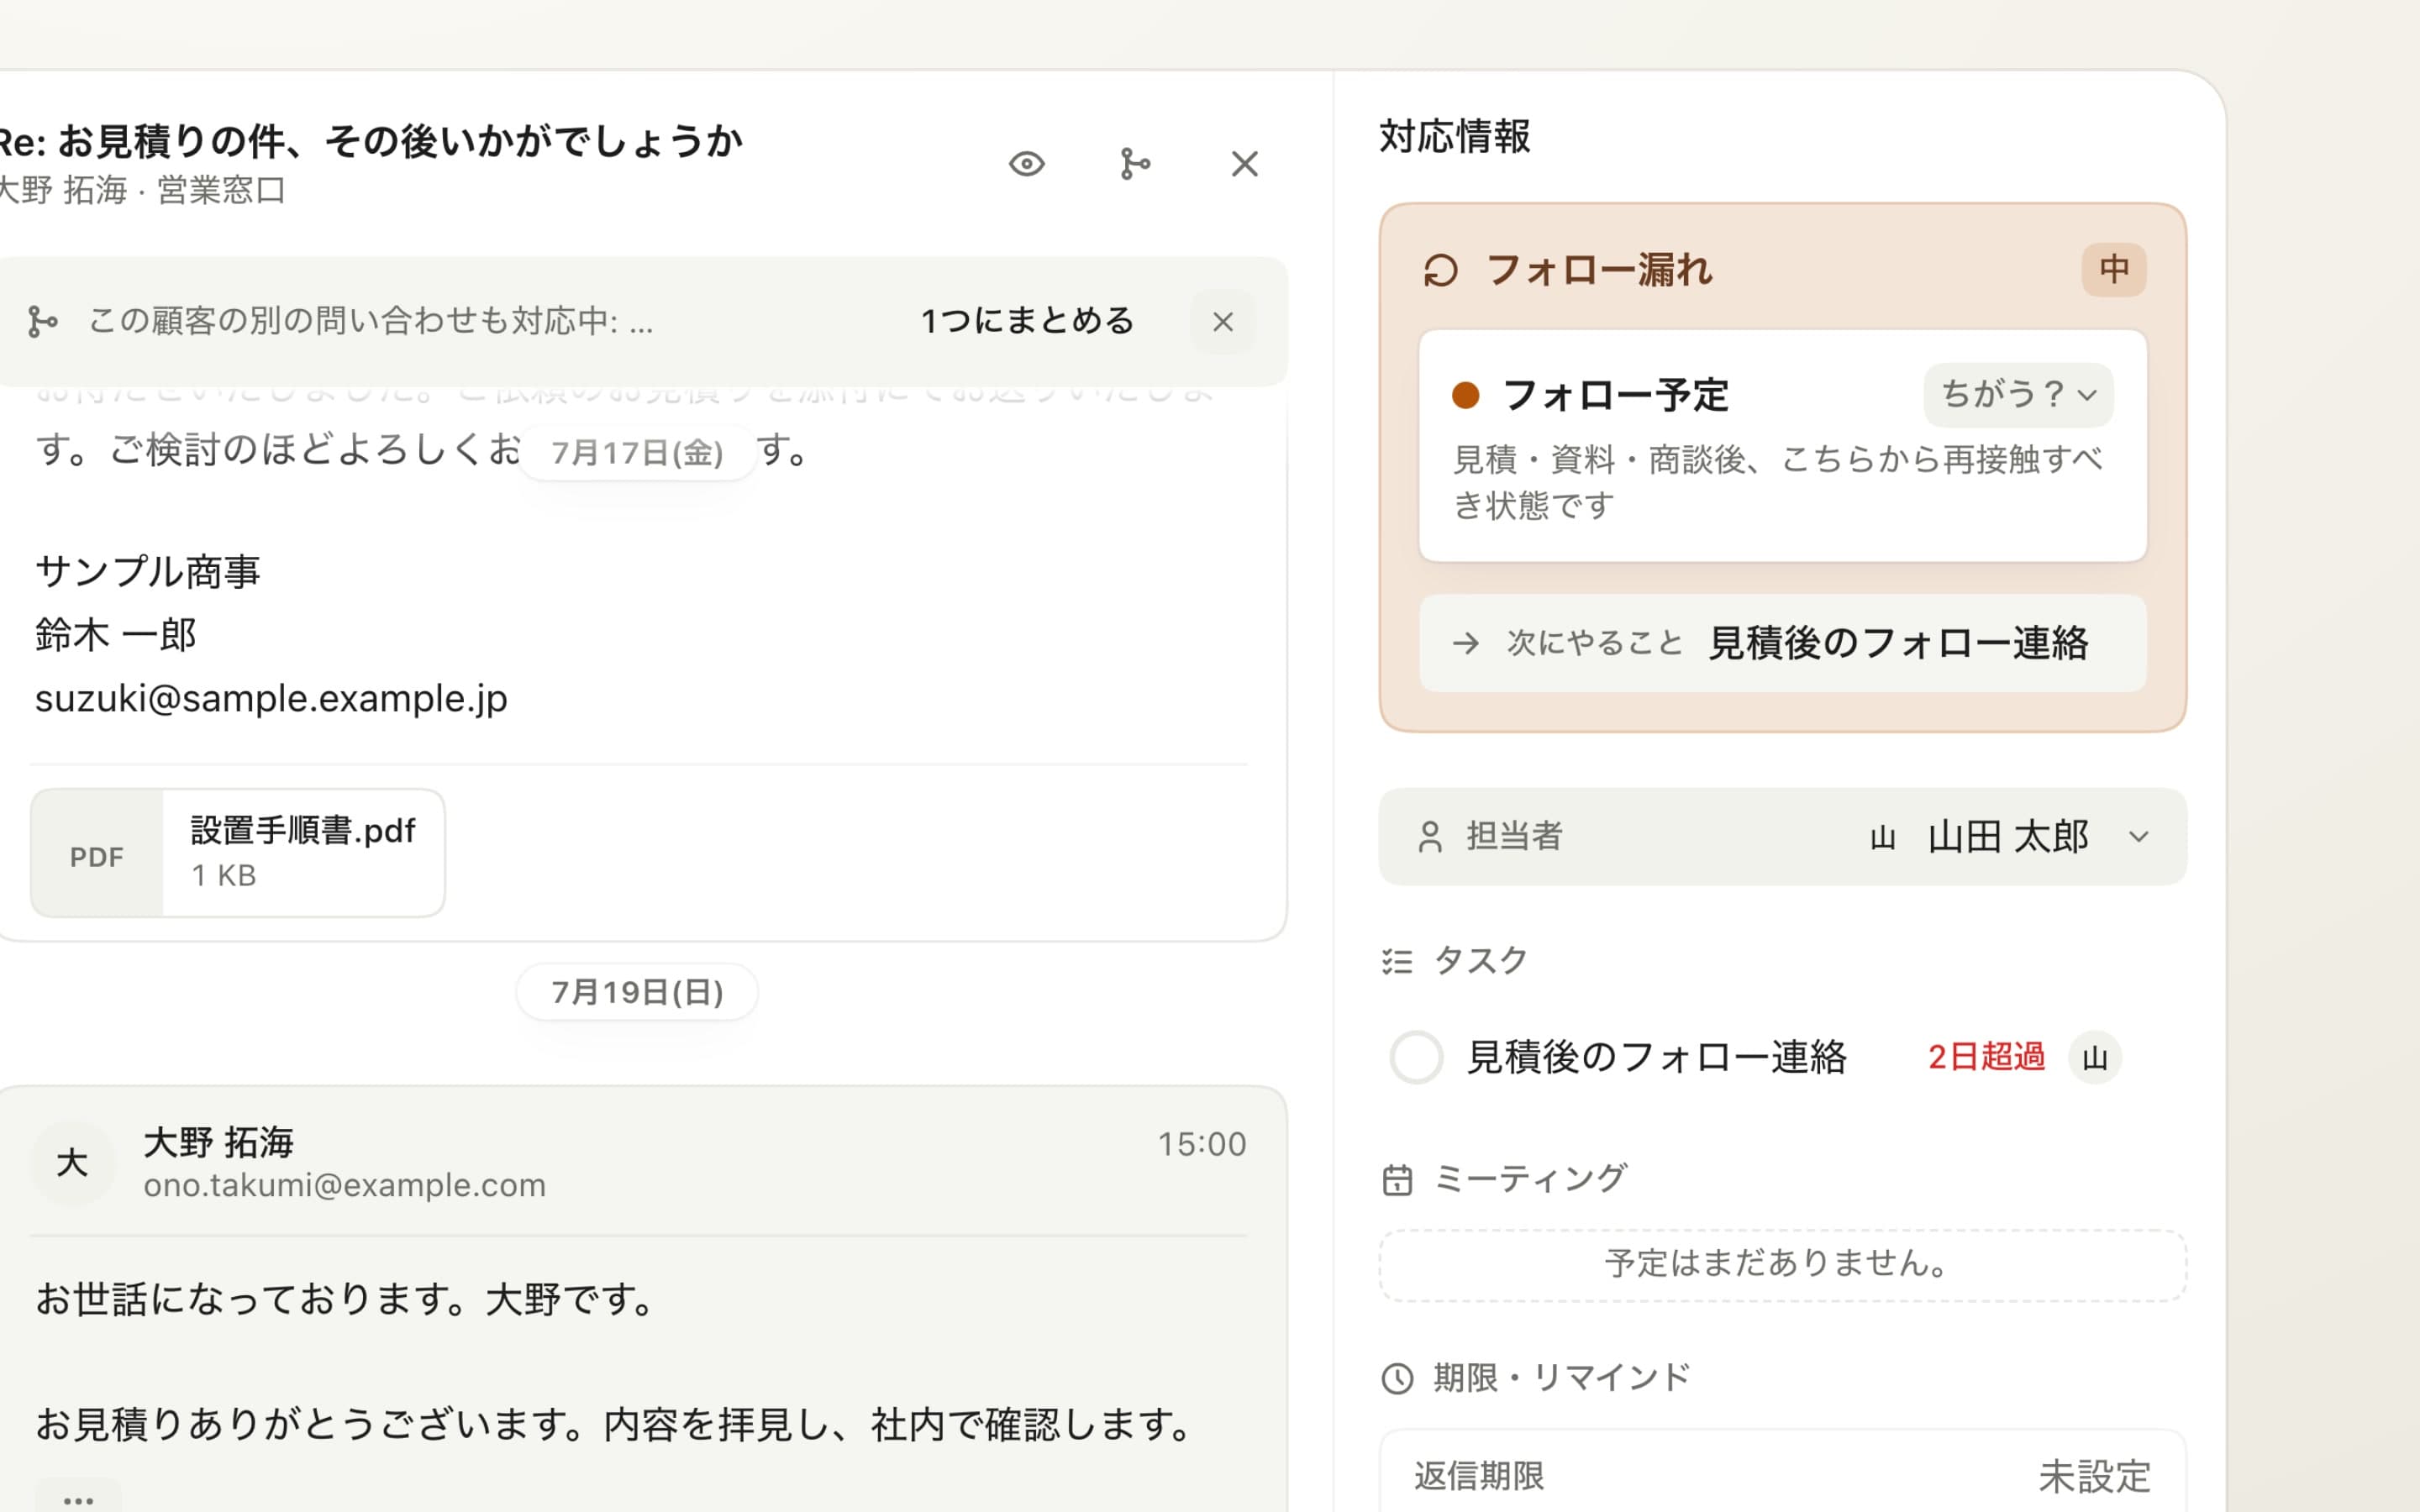Click 鈴木 一郎 signature name

coord(116,635)
